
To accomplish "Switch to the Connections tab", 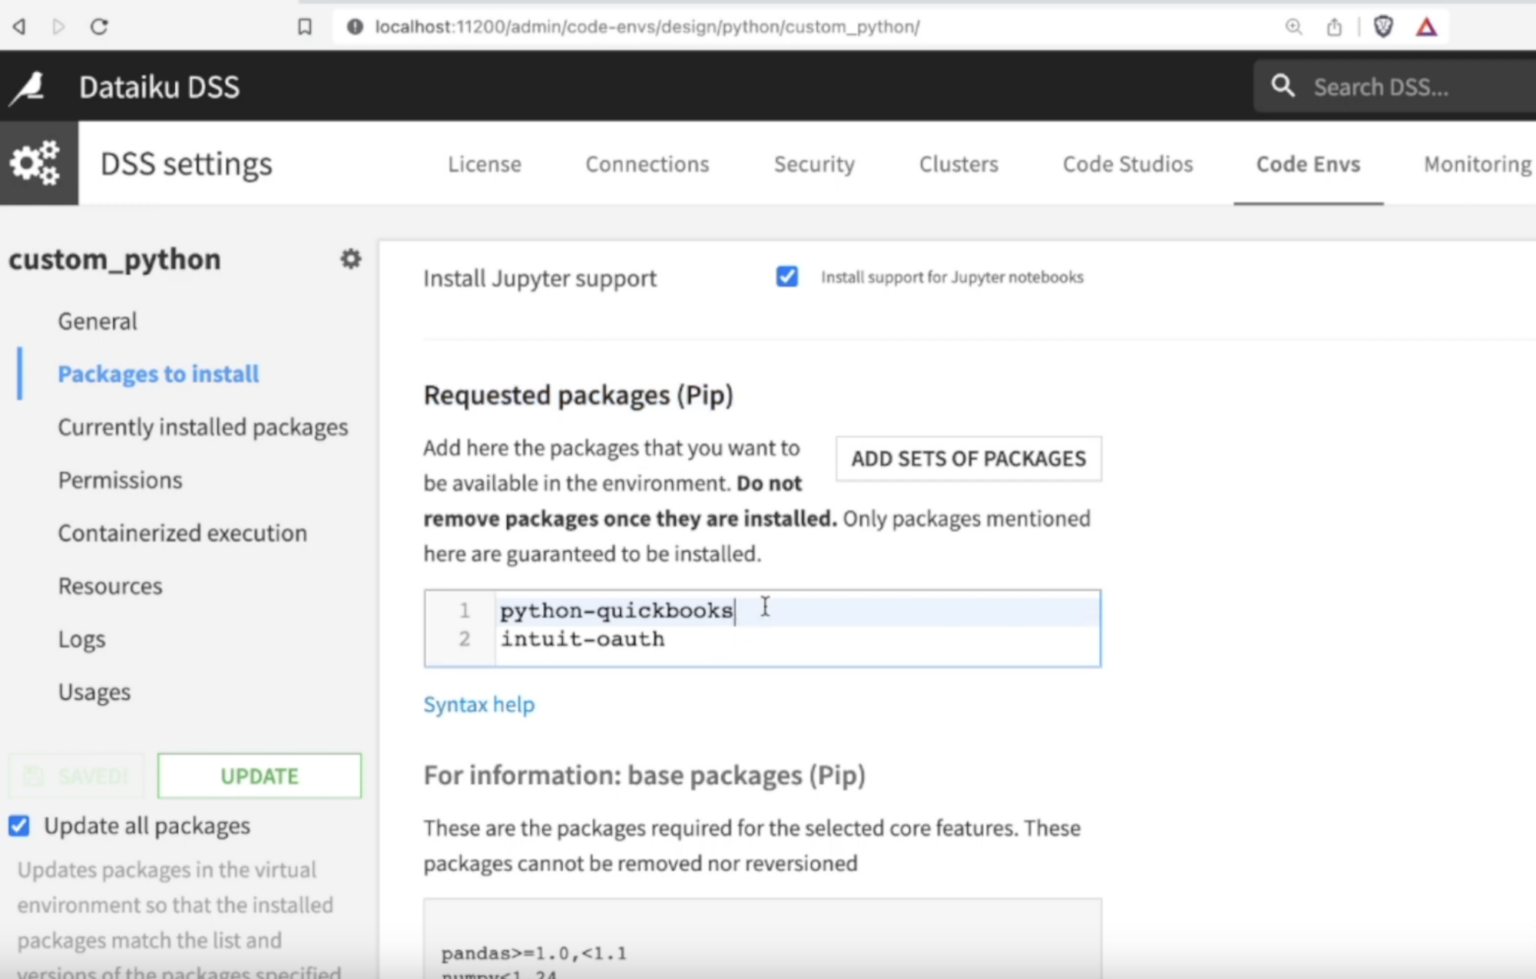I will tap(647, 164).
